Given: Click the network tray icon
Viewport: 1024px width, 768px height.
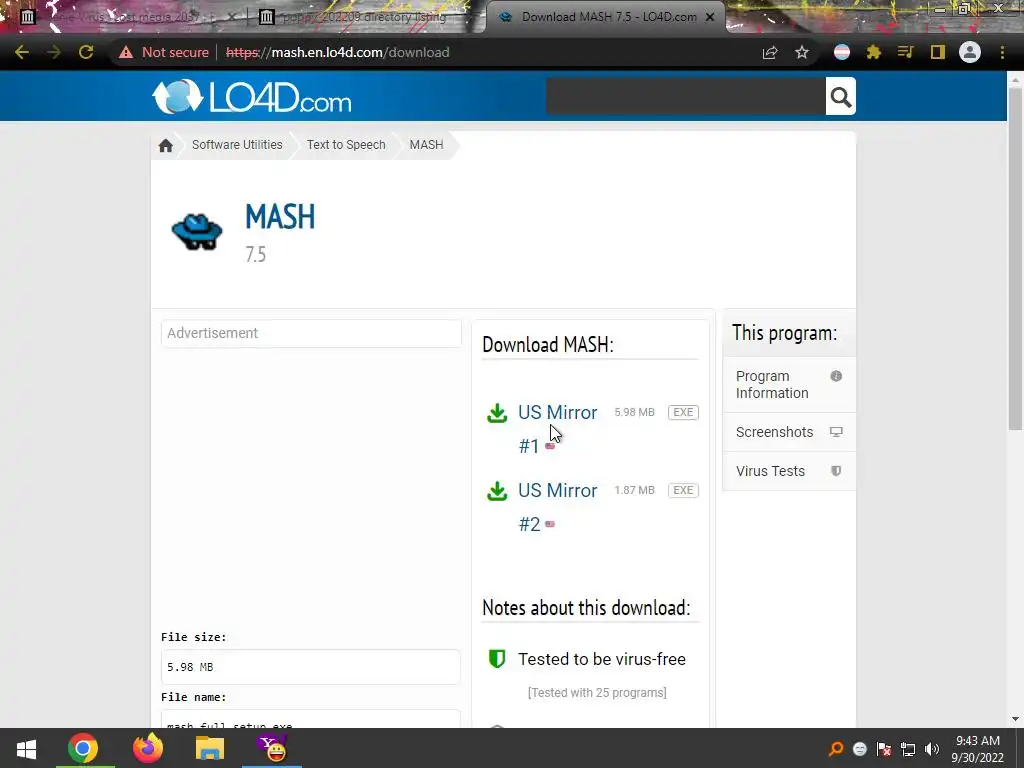Looking at the screenshot, I should coord(908,749).
